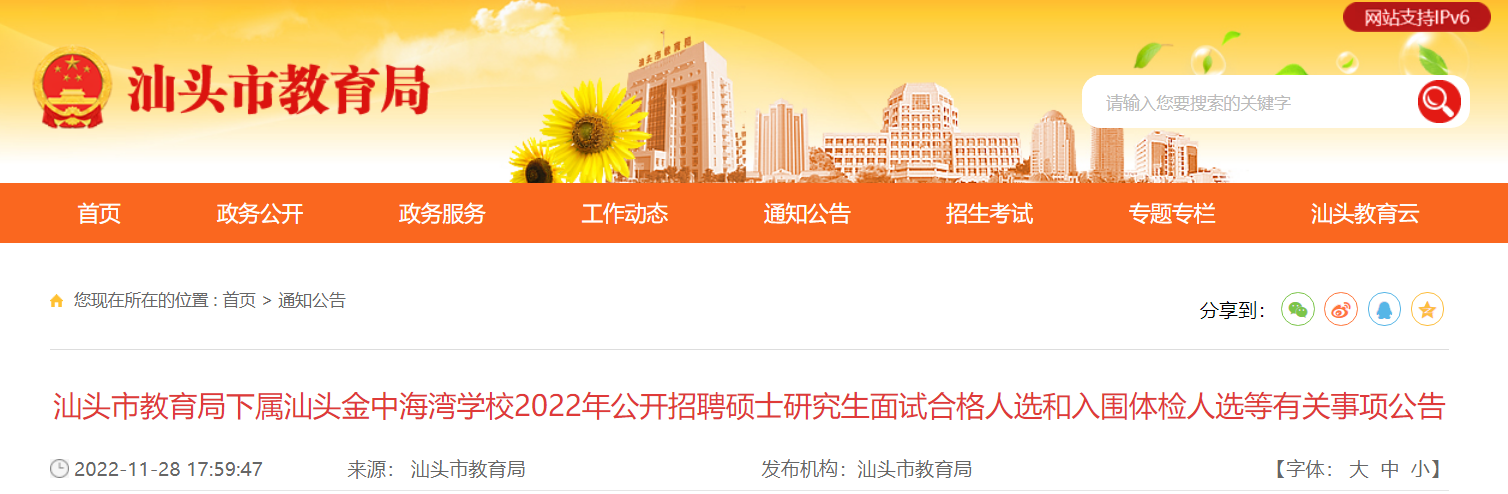Click the 通知公告 breadcrumb link
This screenshot has width=1508, height=494.
pyautogui.click(x=312, y=300)
